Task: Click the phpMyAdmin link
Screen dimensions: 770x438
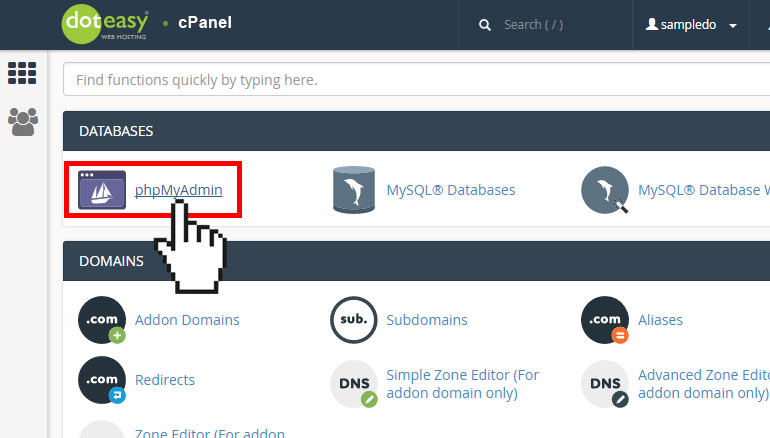Action: 178,190
